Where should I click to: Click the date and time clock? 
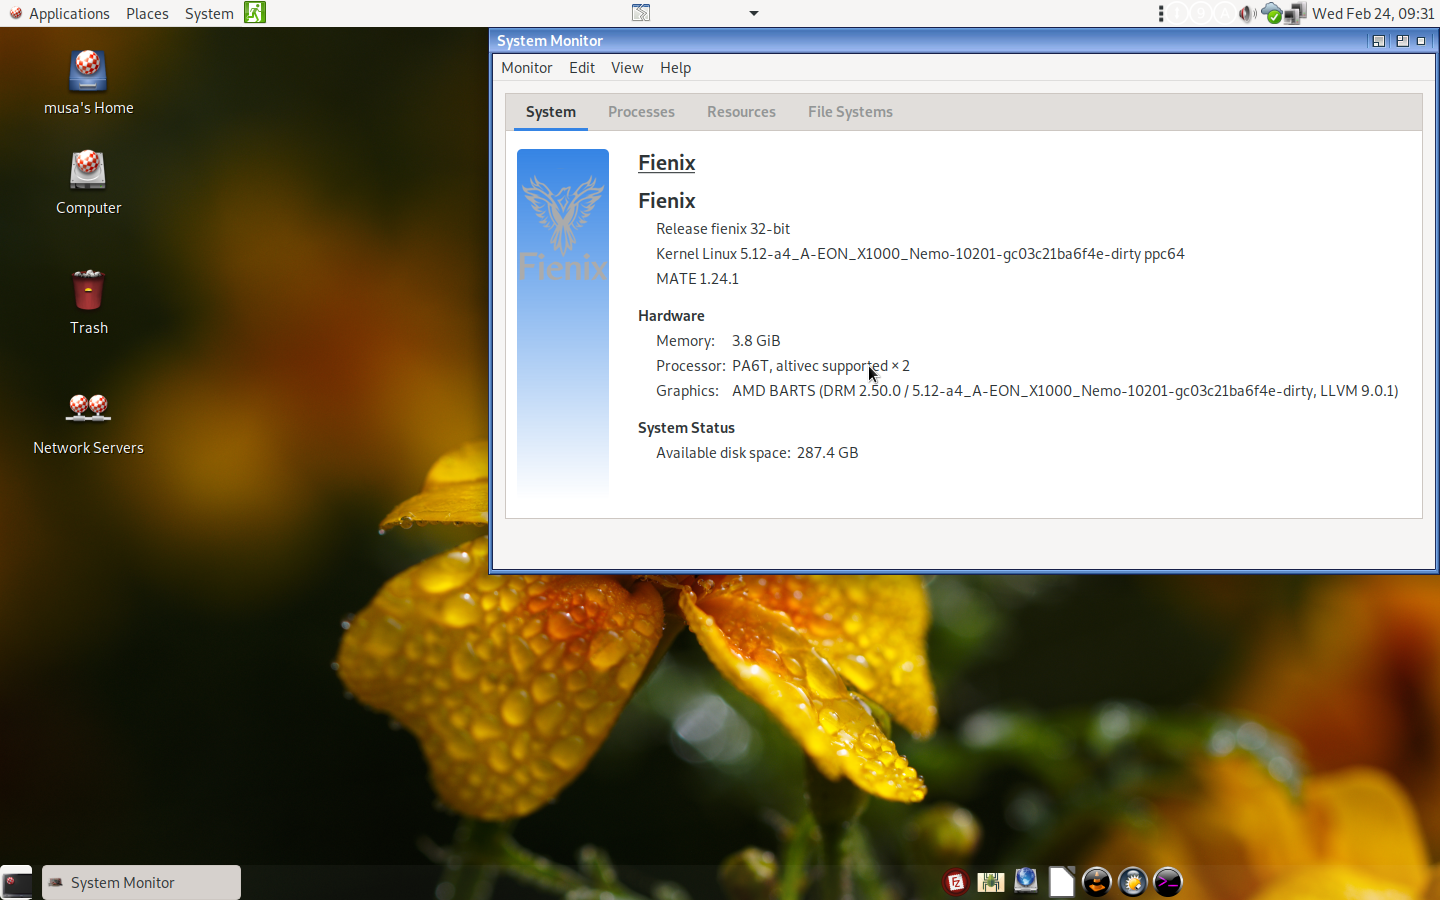pyautogui.click(x=1373, y=13)
